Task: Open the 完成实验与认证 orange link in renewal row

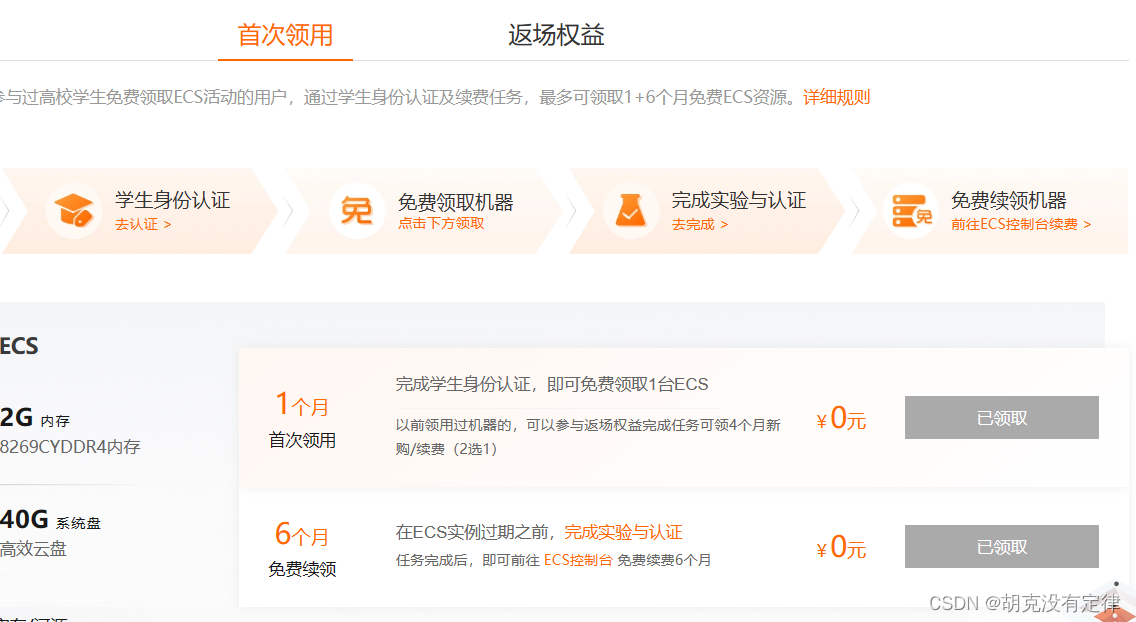Action: point(623,532)
